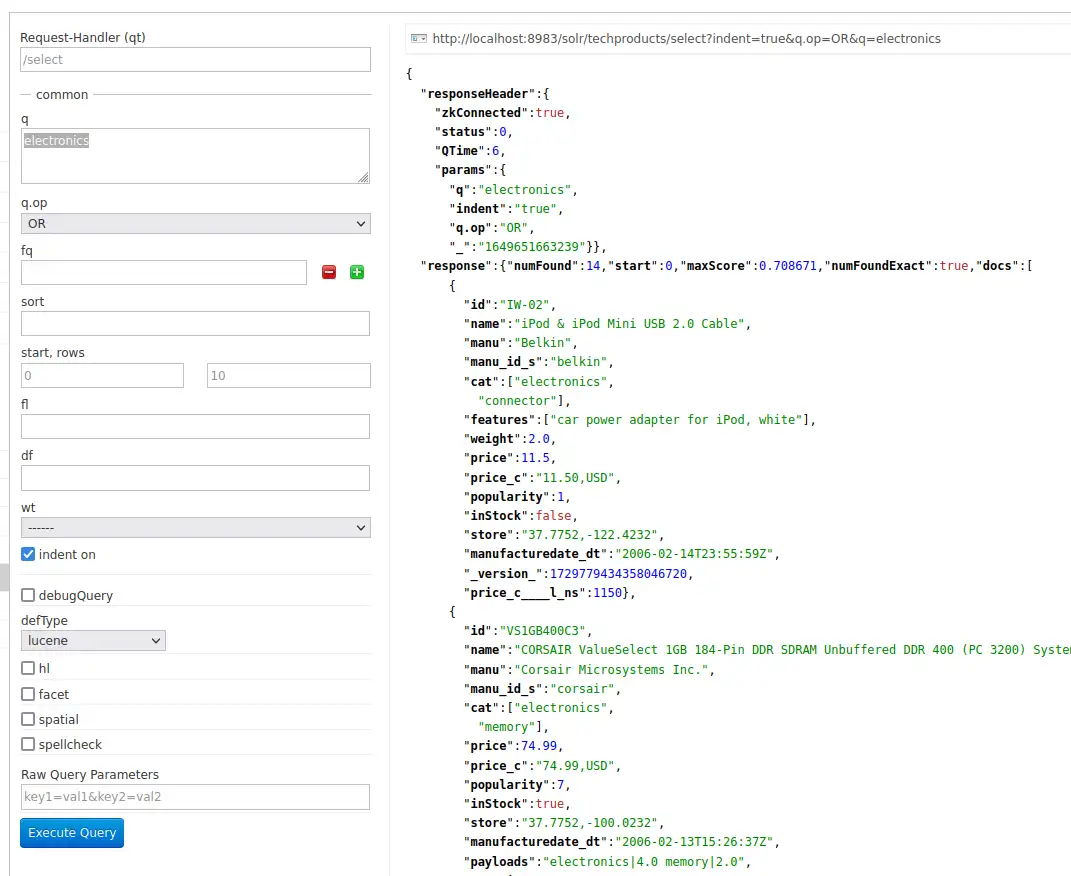Grab the q textarea resize handle

363,178
